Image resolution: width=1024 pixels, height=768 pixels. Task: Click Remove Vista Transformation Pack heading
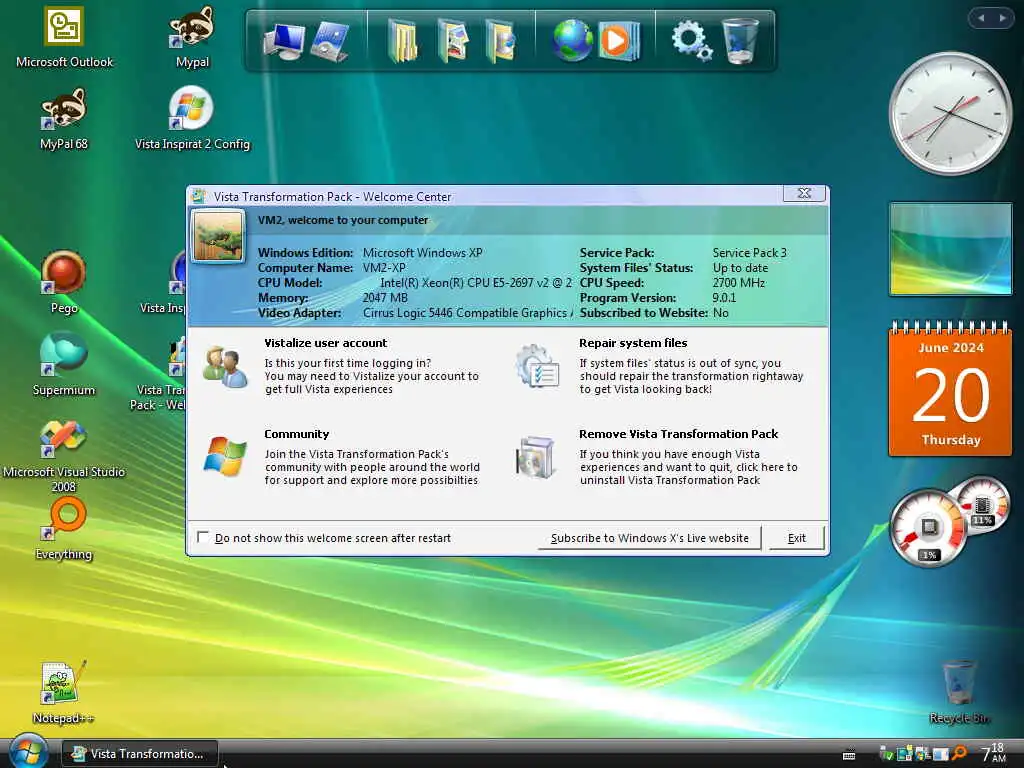[679, 434]
